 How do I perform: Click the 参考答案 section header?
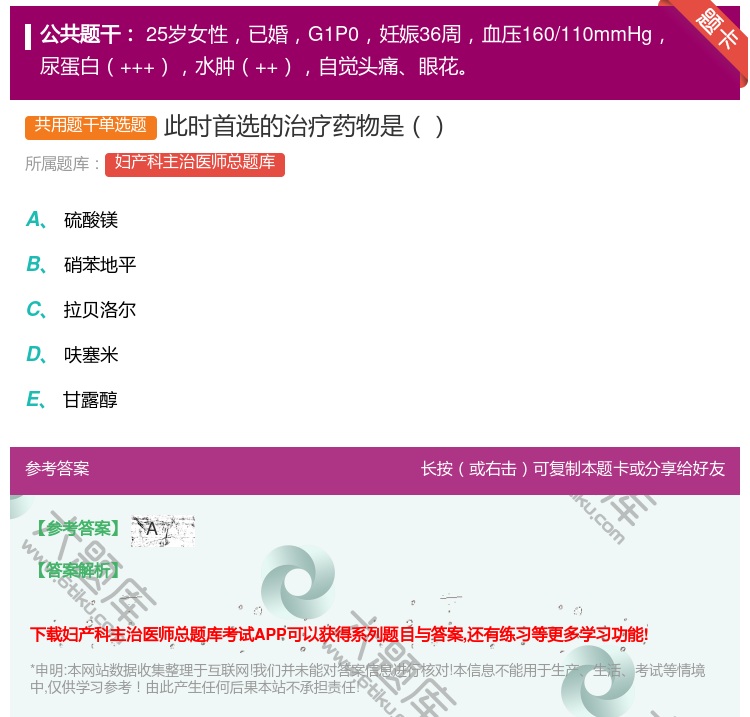(57, 469)
